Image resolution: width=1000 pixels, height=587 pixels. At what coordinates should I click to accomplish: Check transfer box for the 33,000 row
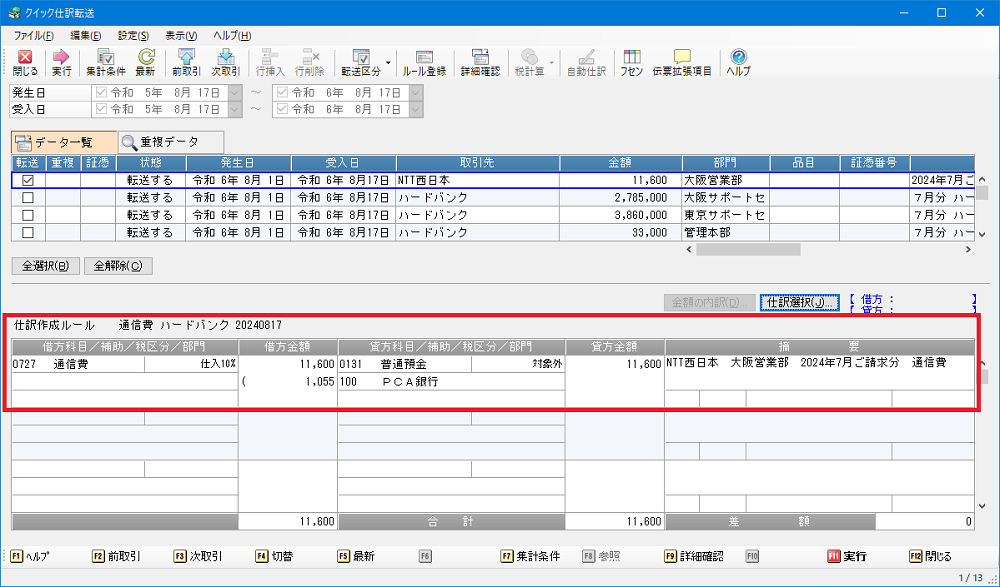28,232
